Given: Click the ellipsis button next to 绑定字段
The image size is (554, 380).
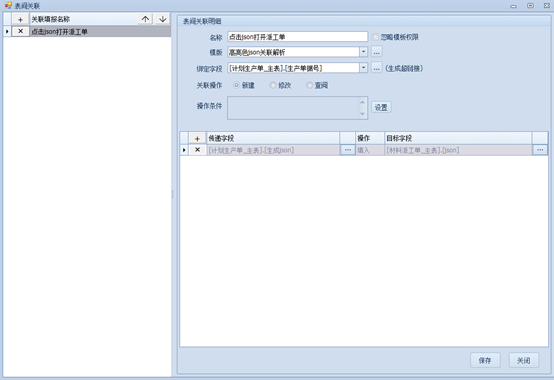Looking at the screenshot, I should pyautogui.click(x=377, y=68).
